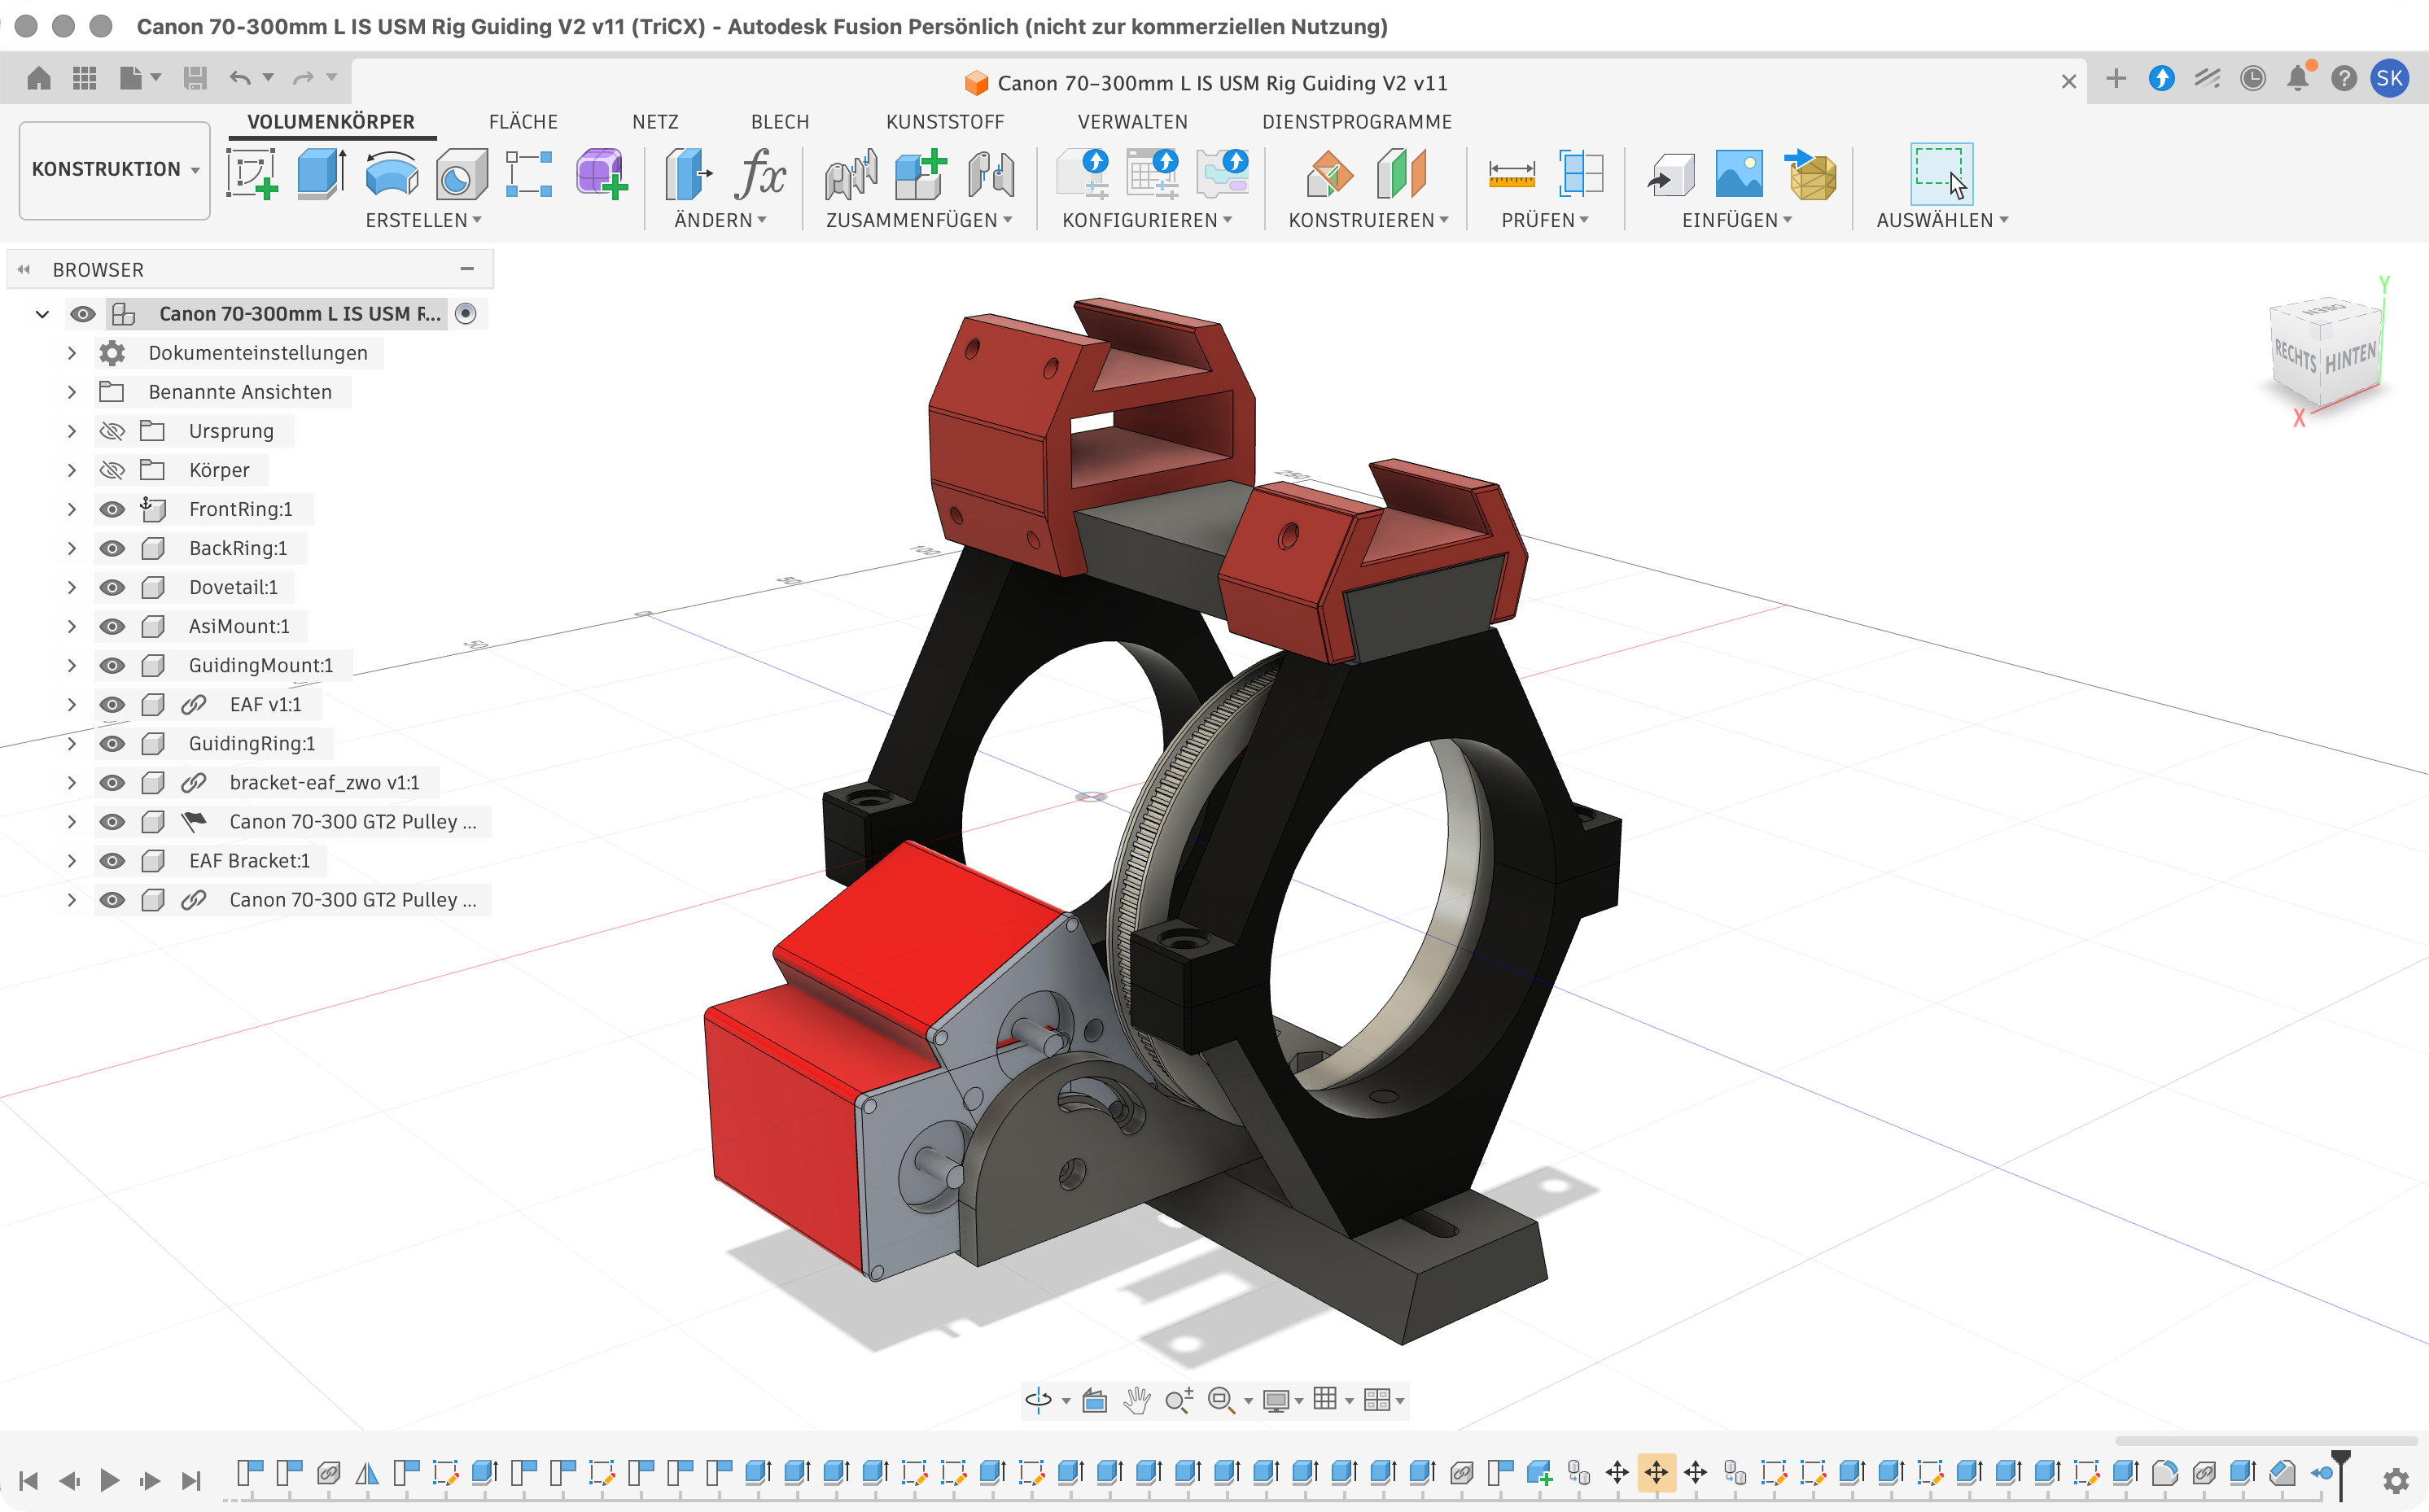Click the Insert Mesh icon
Viewport: 2429px width, 1512px height.
pyautogui.click(x=1811, y=173)
